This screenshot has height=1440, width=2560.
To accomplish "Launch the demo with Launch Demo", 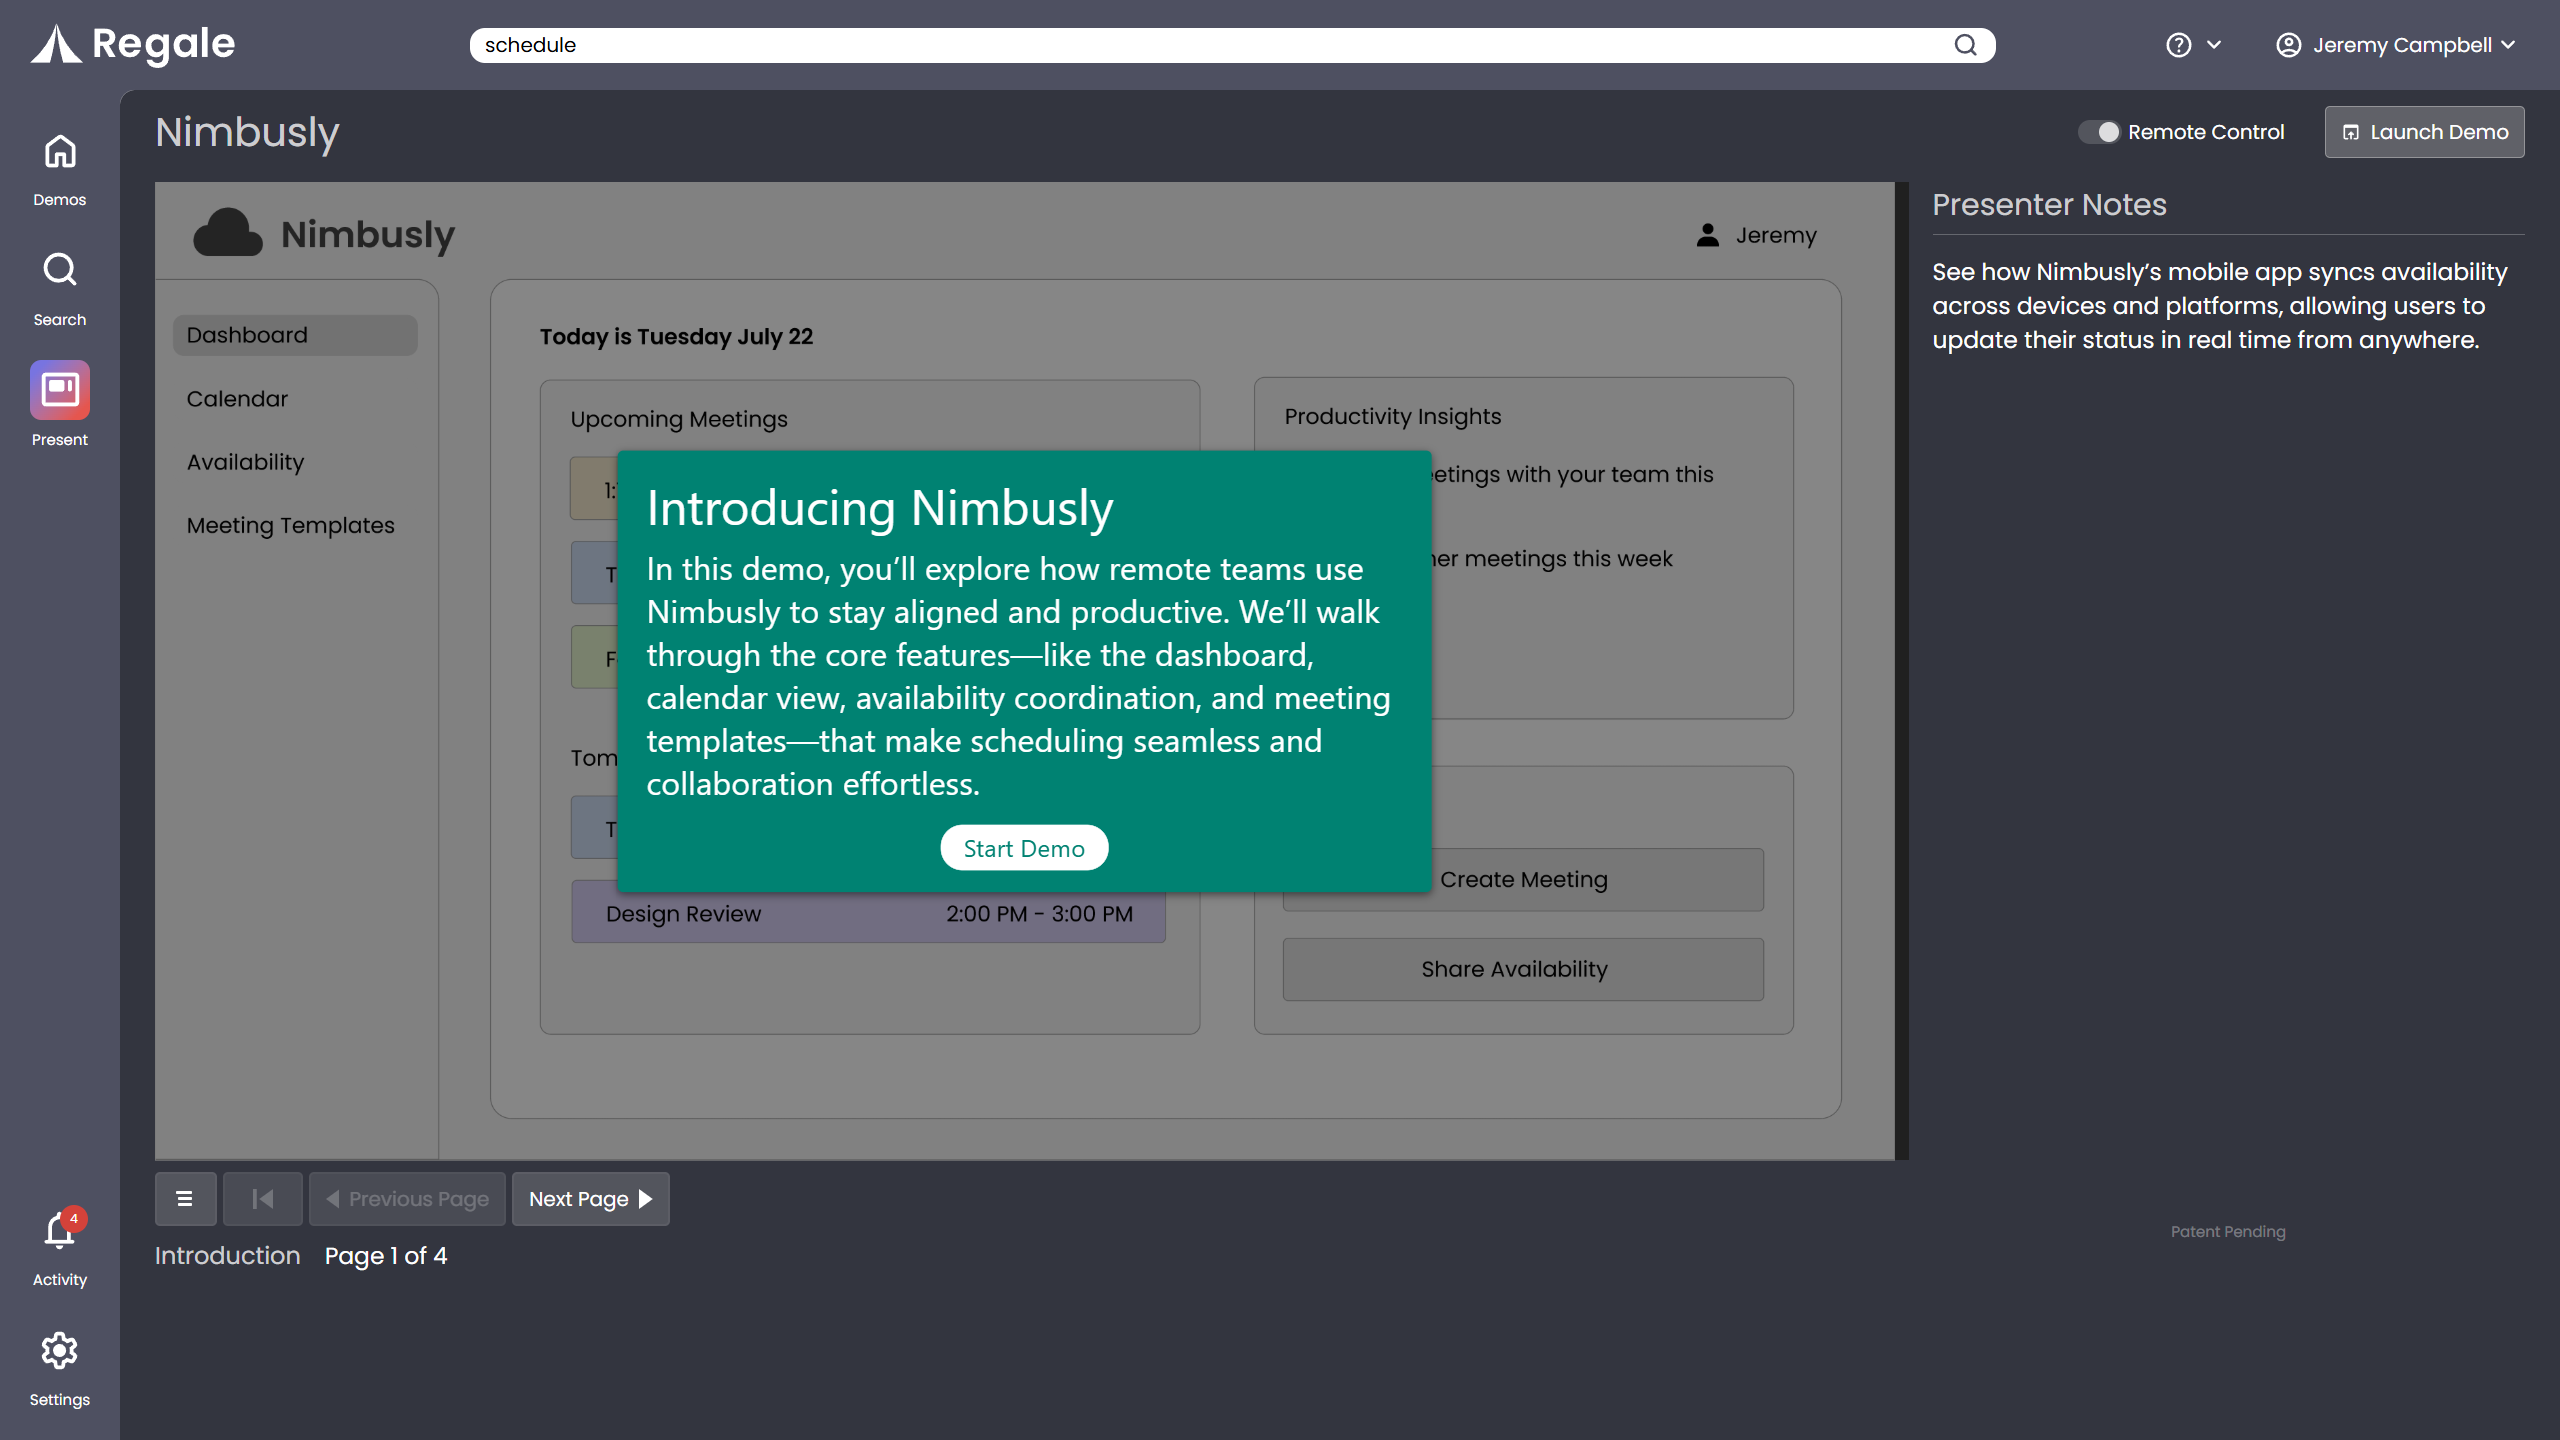I will coord(2424,131).
